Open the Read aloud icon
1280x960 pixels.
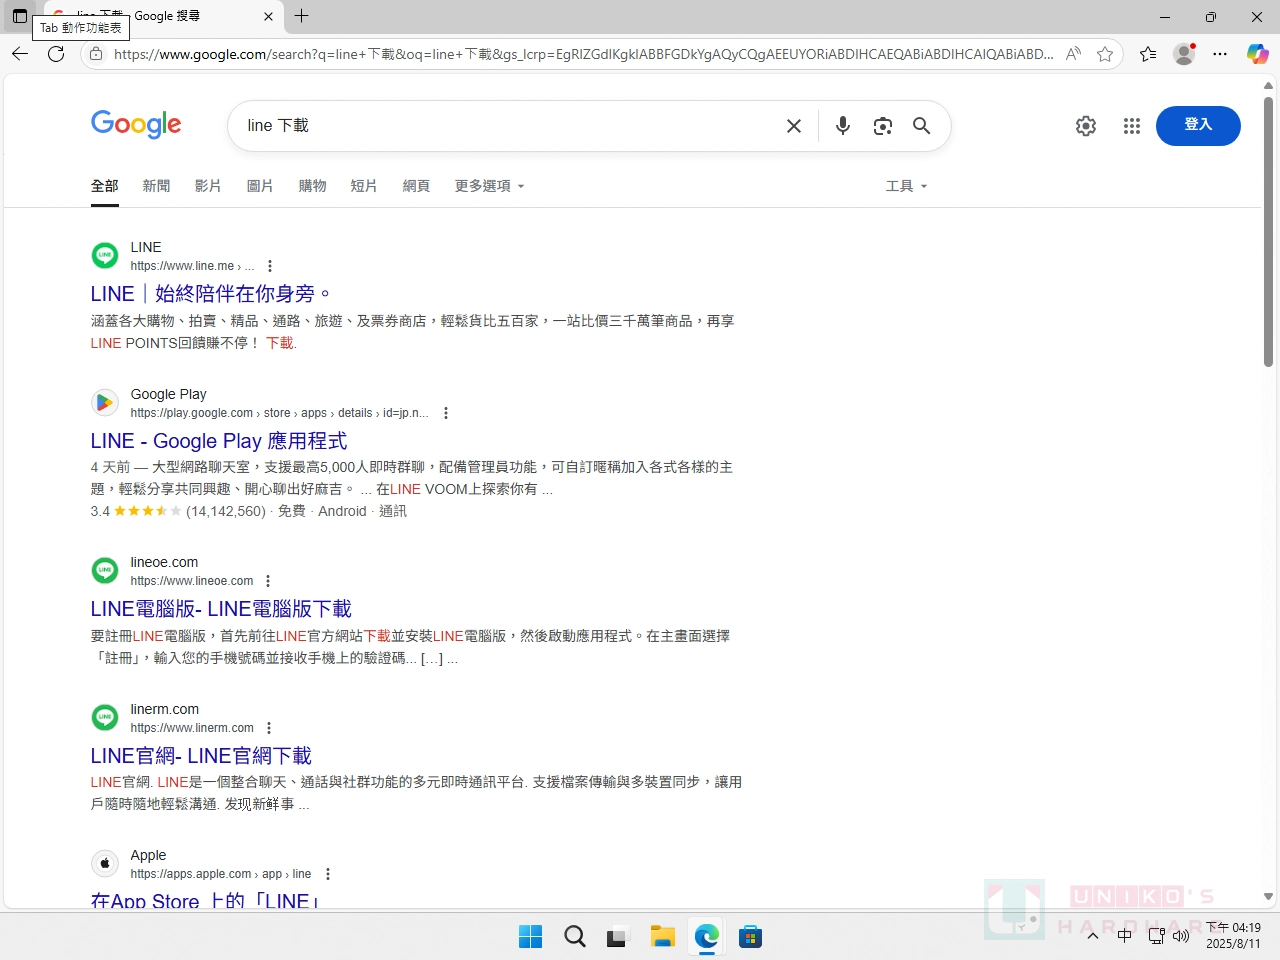pos(1073,54)
